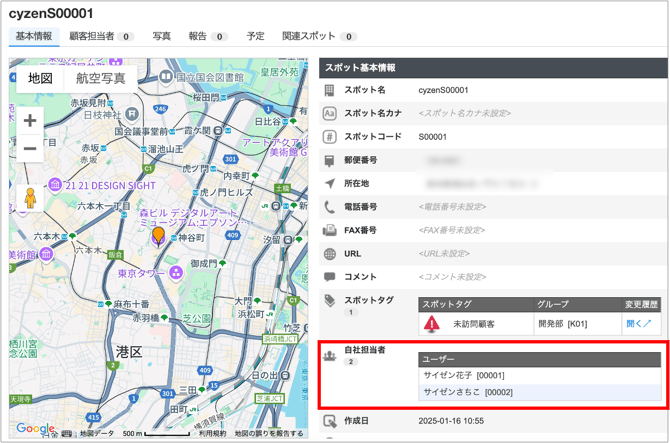The image size is (670, 443).
Task: Click the map zoom out minus button
Action: click(30, 150)
